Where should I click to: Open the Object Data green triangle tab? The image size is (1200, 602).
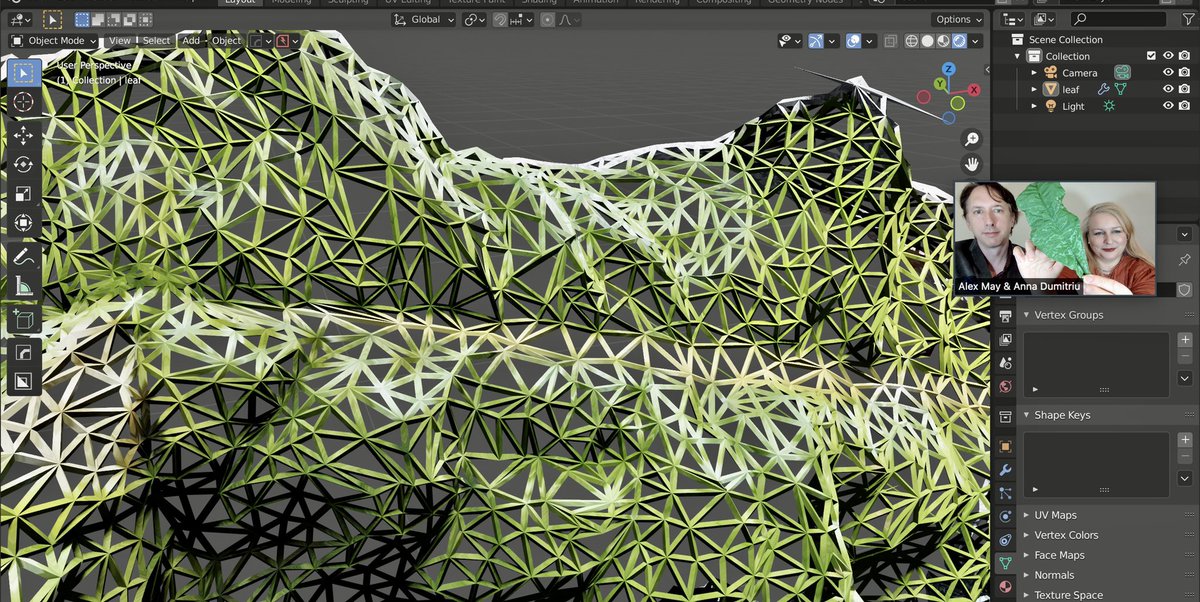[x=1006, y=564]
